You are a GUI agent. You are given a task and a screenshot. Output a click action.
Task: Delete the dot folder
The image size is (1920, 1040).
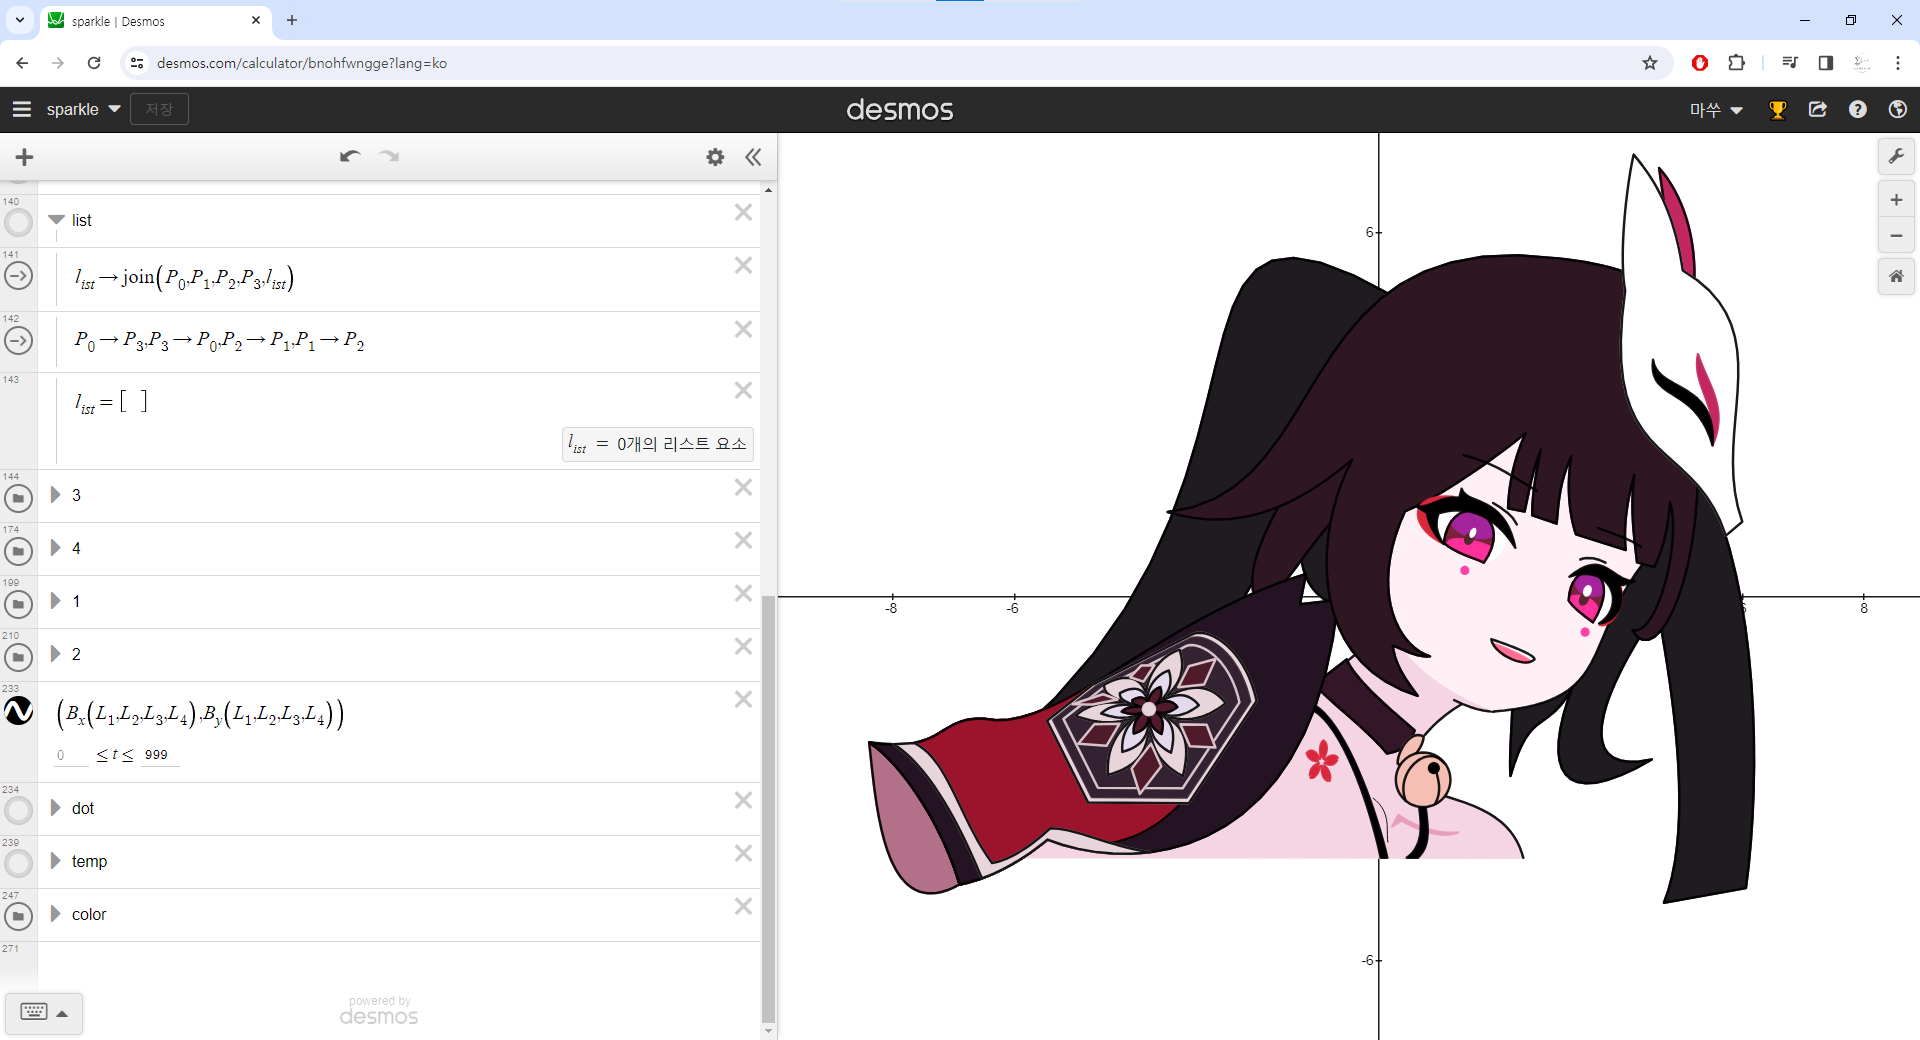743,800
